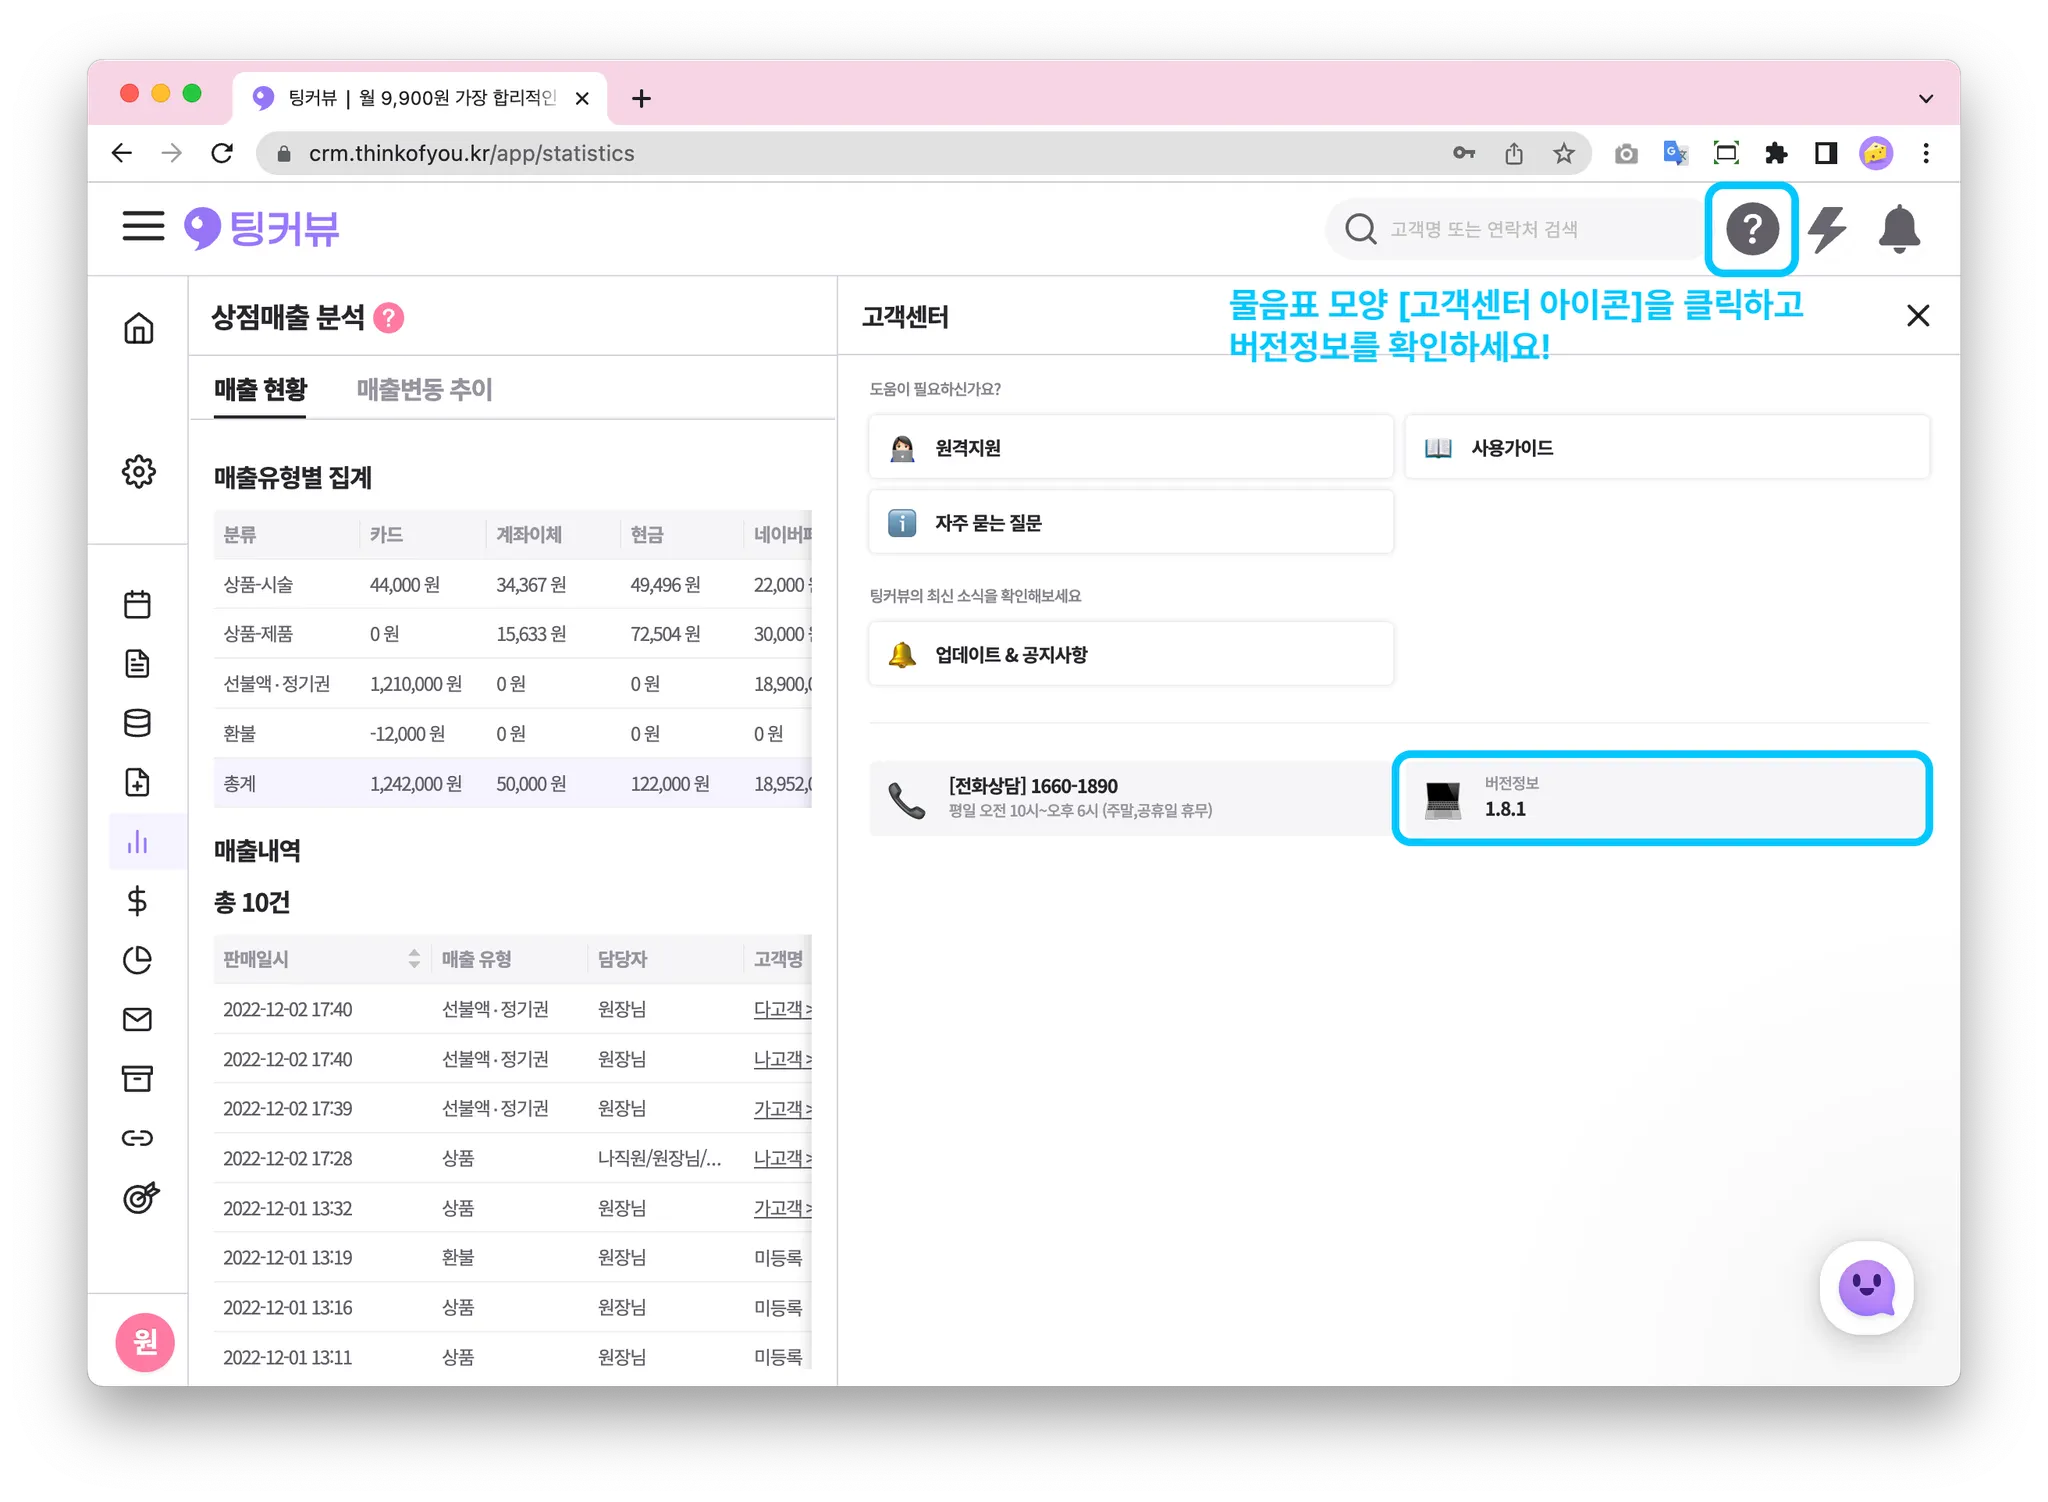Image resolution: width=2048 pixels, height=1502 pixels.
Task: Open the envelope message icon in sidebar
Action: [x=138, y=1019]
